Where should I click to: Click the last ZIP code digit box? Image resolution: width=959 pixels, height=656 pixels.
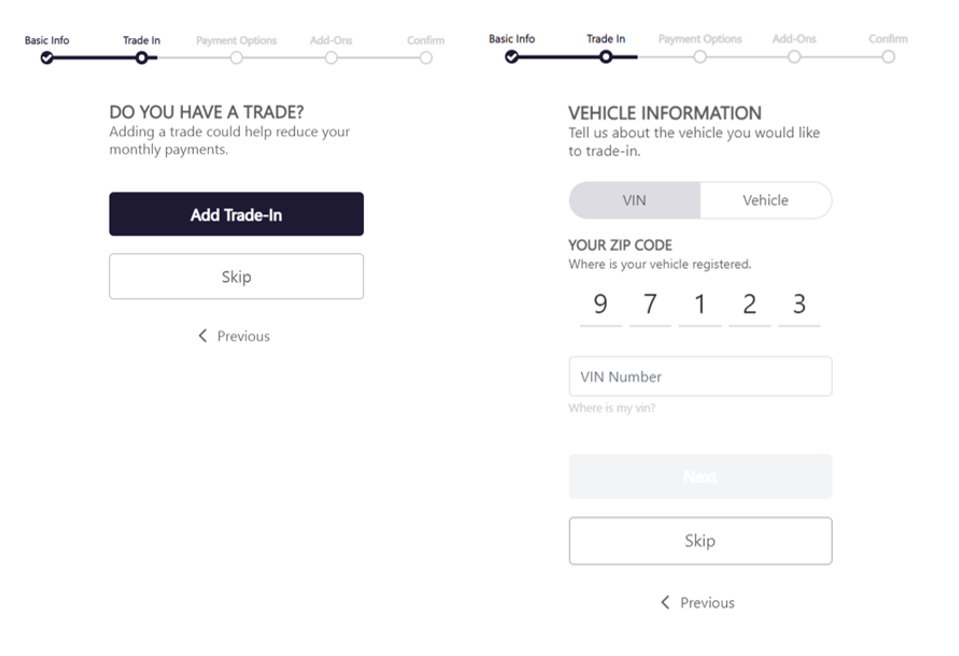799,305
